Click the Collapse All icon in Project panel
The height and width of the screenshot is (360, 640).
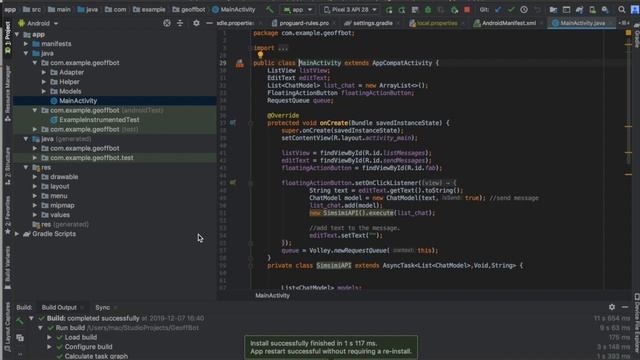180,23
